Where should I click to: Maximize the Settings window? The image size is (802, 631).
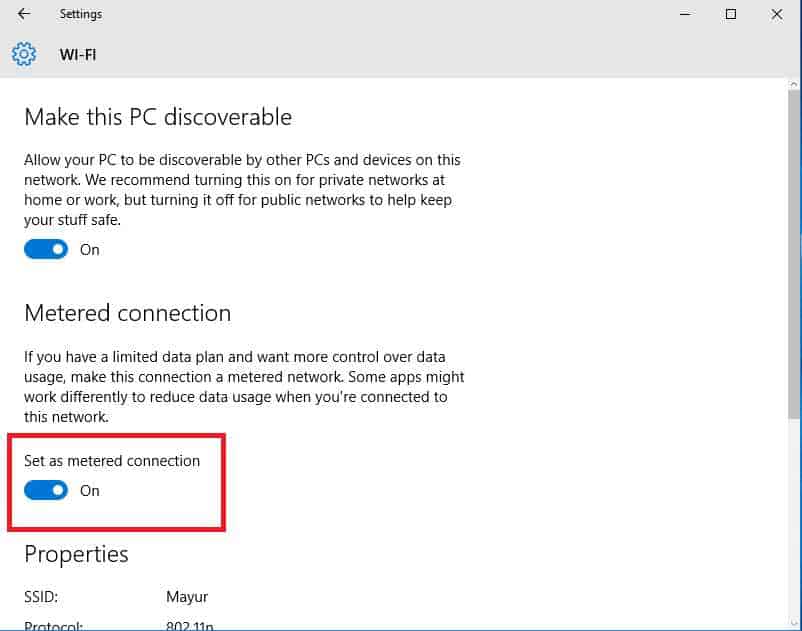731,14
